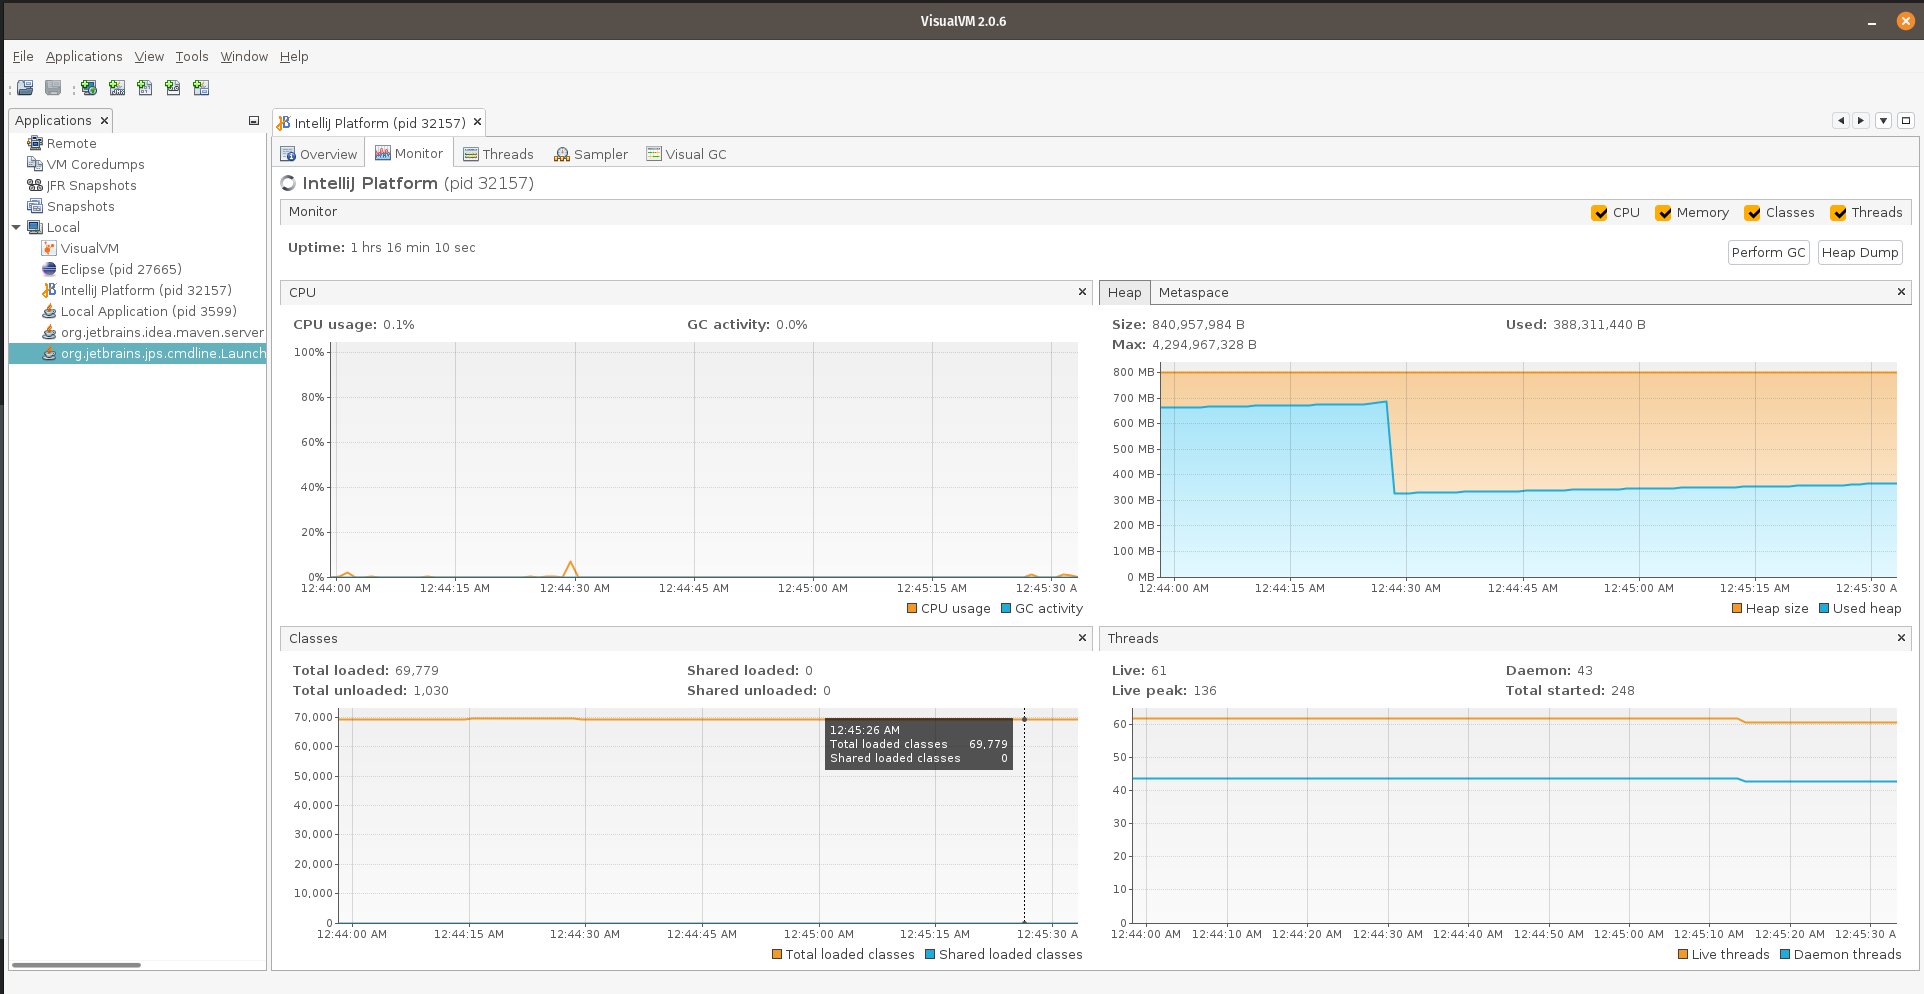Open the document list dropdown arrow
The image size is (1924, 994).
pyautogui.click(x=1883, y=121)
